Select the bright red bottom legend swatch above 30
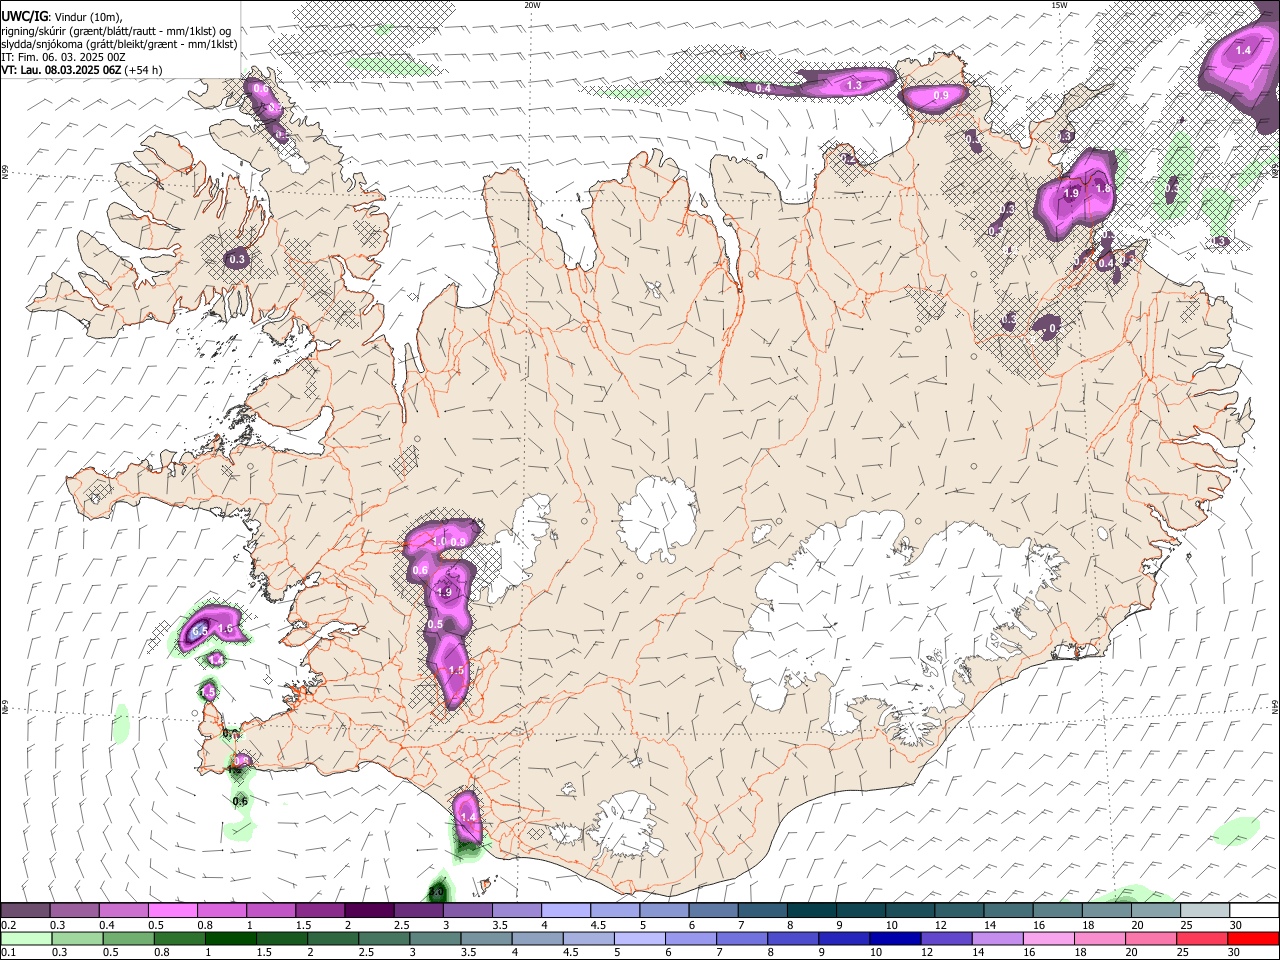Screen dimensions: 1280x960 (1255, 938)
